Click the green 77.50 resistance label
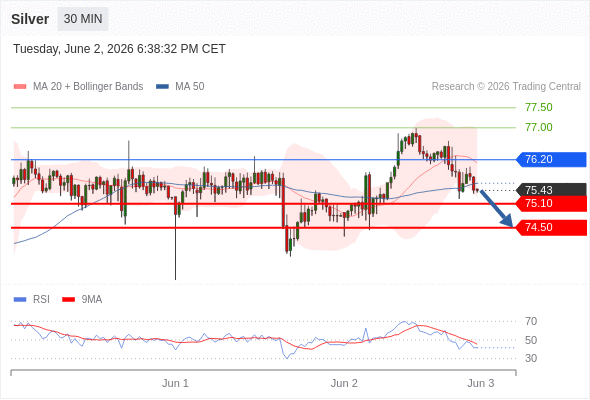The width and height of the screenshot is (590, 400). pyautogui.click(x=539, y=108)
